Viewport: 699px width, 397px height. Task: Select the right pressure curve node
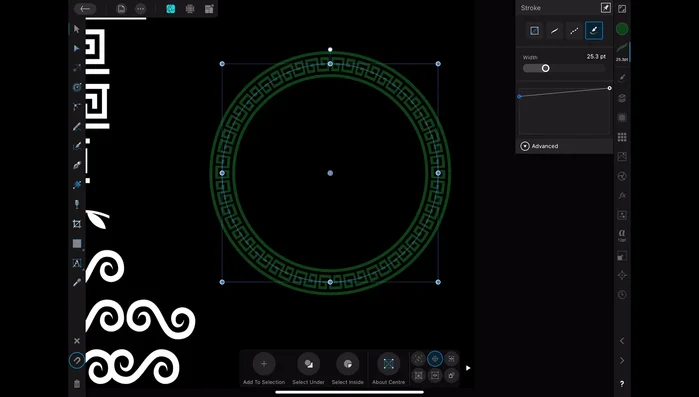click(609, 88)
